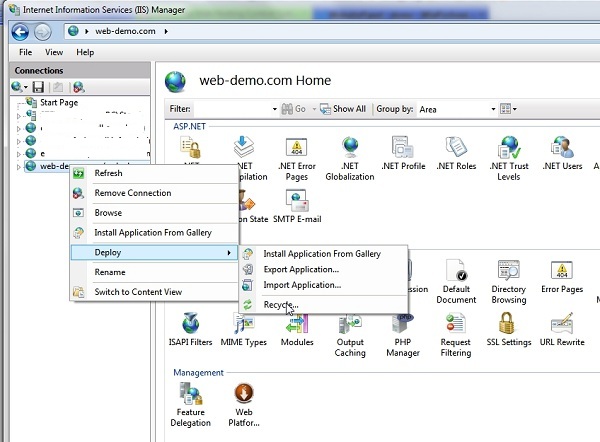Open the Web Platform Installer icon

(244, 405)
